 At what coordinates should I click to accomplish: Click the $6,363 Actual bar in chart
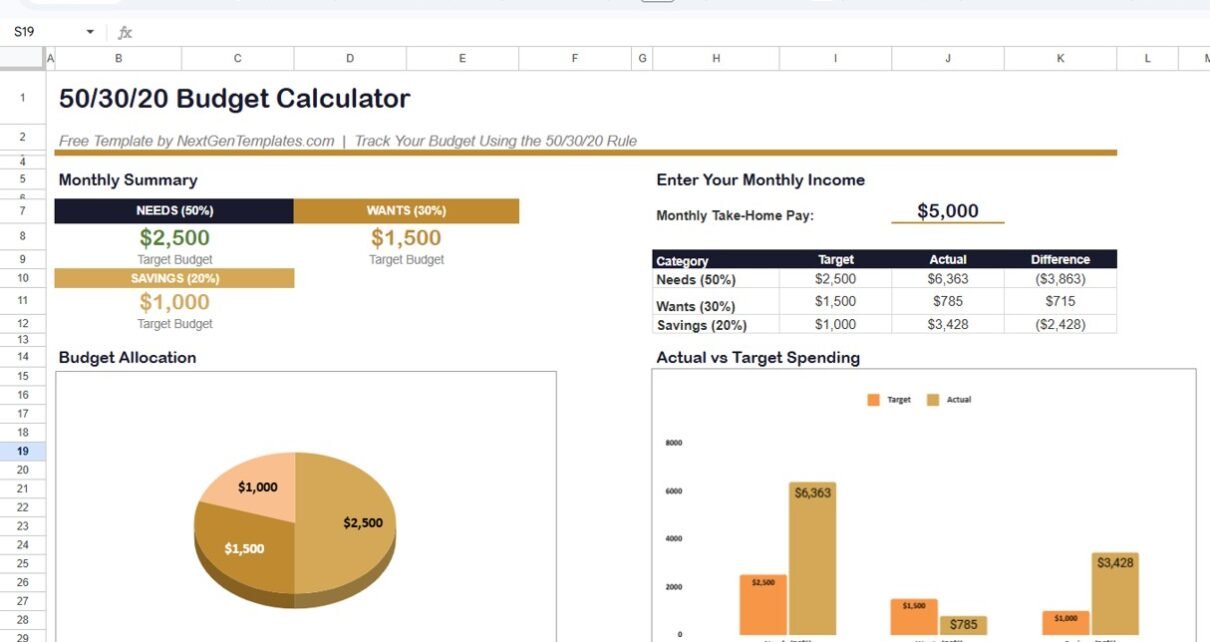pyautogui.click(x=812, y=560)
